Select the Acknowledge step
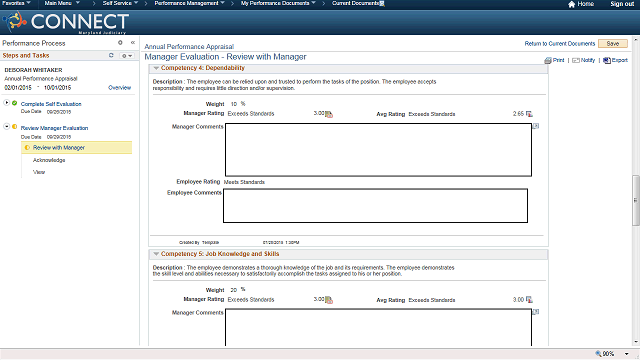The width and height of the screenshot is (640, 360). point(49,160)
